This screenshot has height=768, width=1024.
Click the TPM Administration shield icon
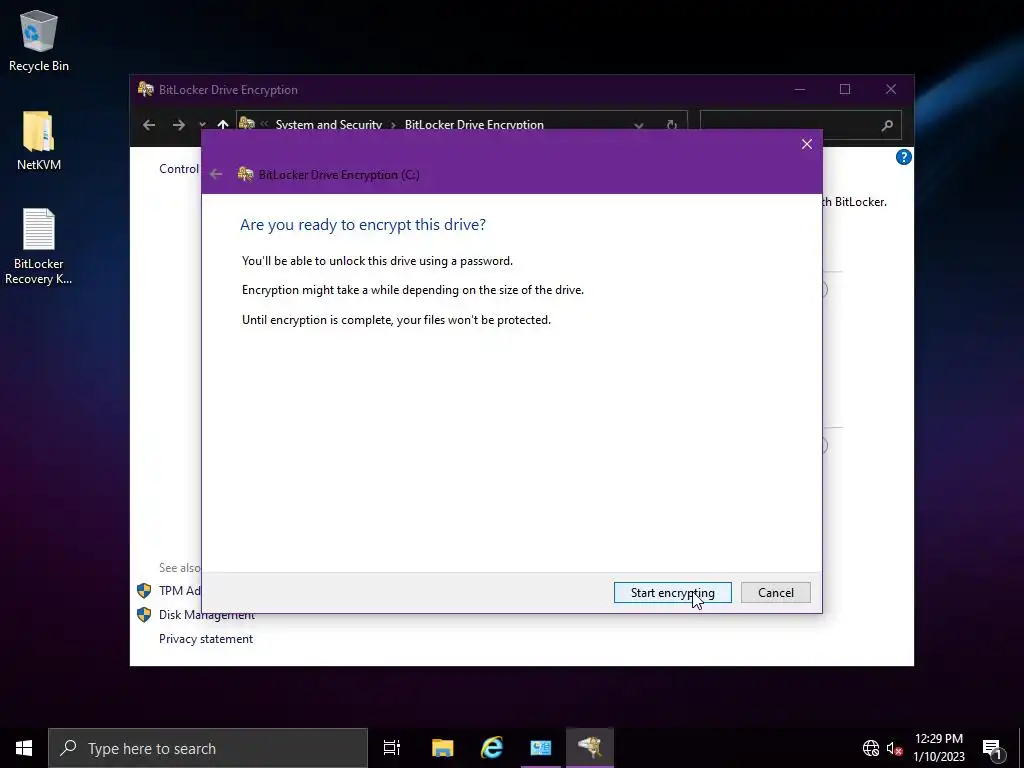click(x=144, y=590)
